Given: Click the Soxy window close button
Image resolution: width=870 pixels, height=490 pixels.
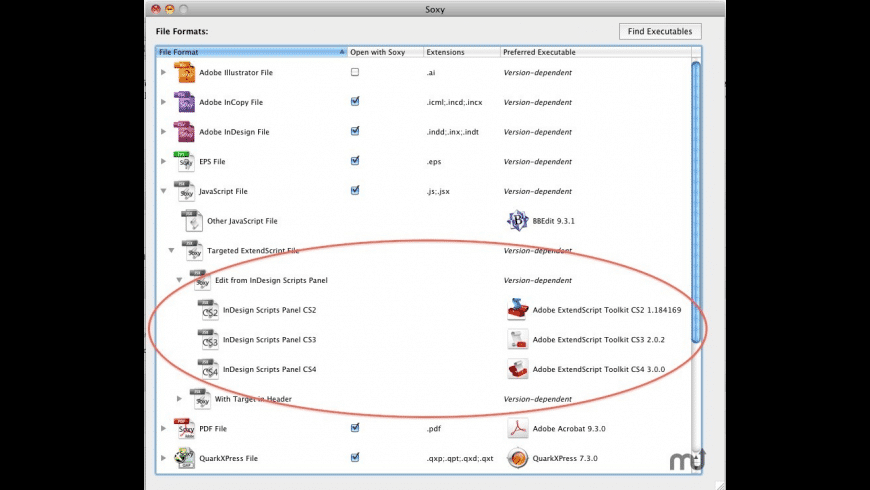Looking at the screenshot, I should coord(156,9).
